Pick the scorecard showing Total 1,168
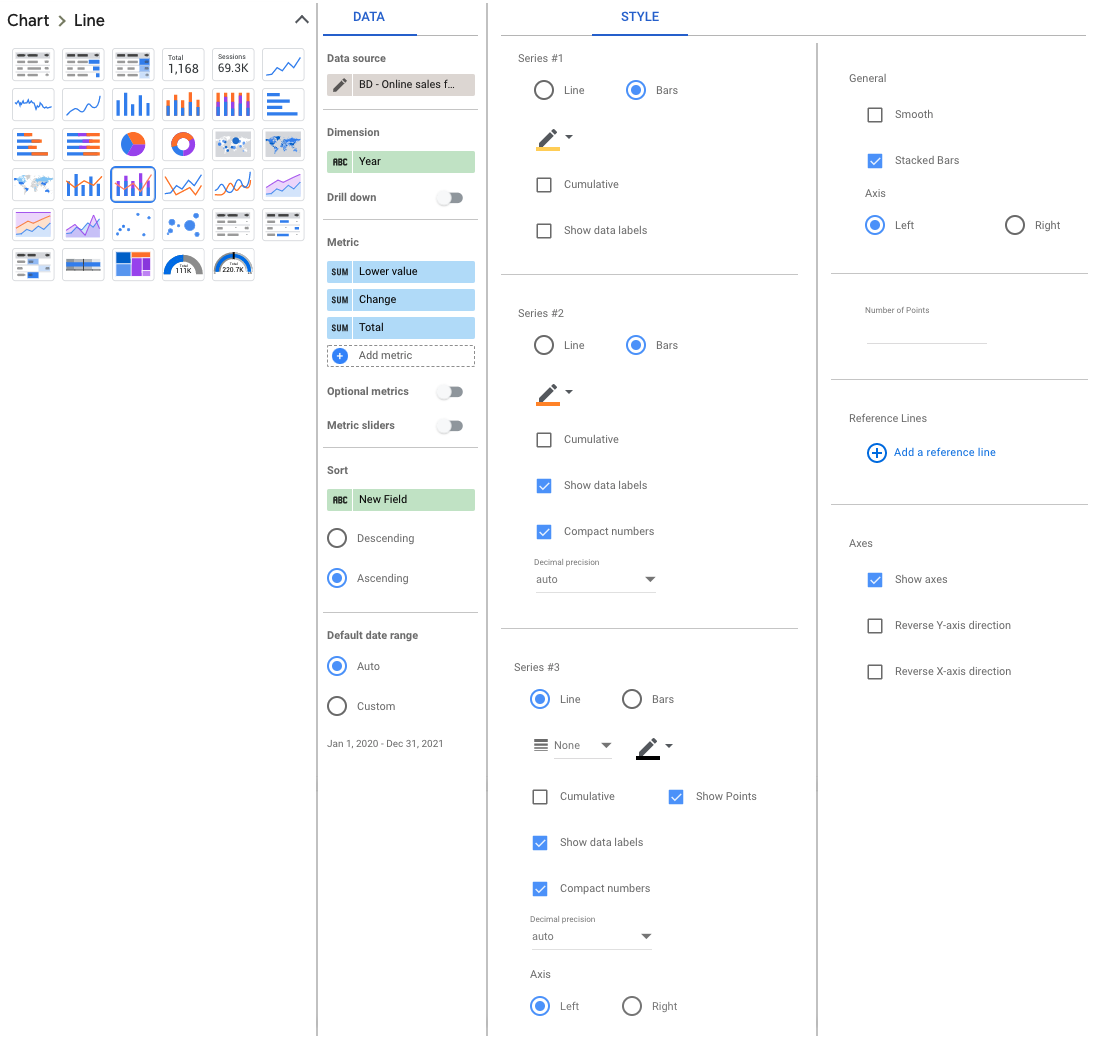The image size is (1100, 1050). click(183, 65)
